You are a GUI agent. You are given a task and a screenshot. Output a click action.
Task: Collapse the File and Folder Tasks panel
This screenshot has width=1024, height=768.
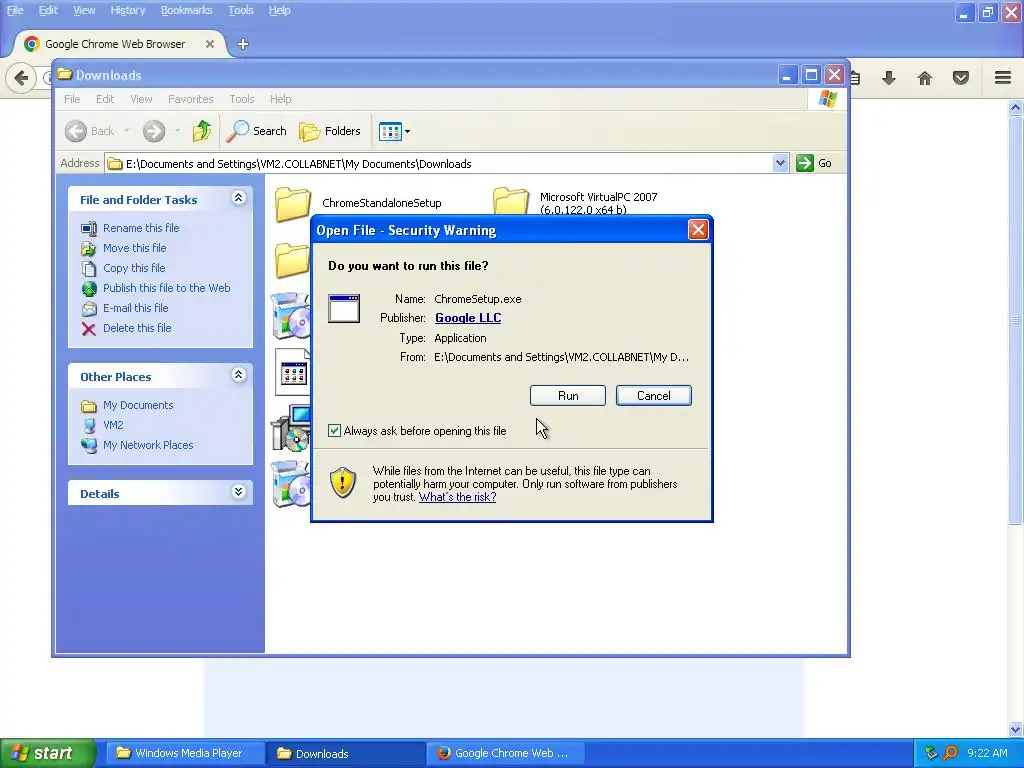point(238,198)
